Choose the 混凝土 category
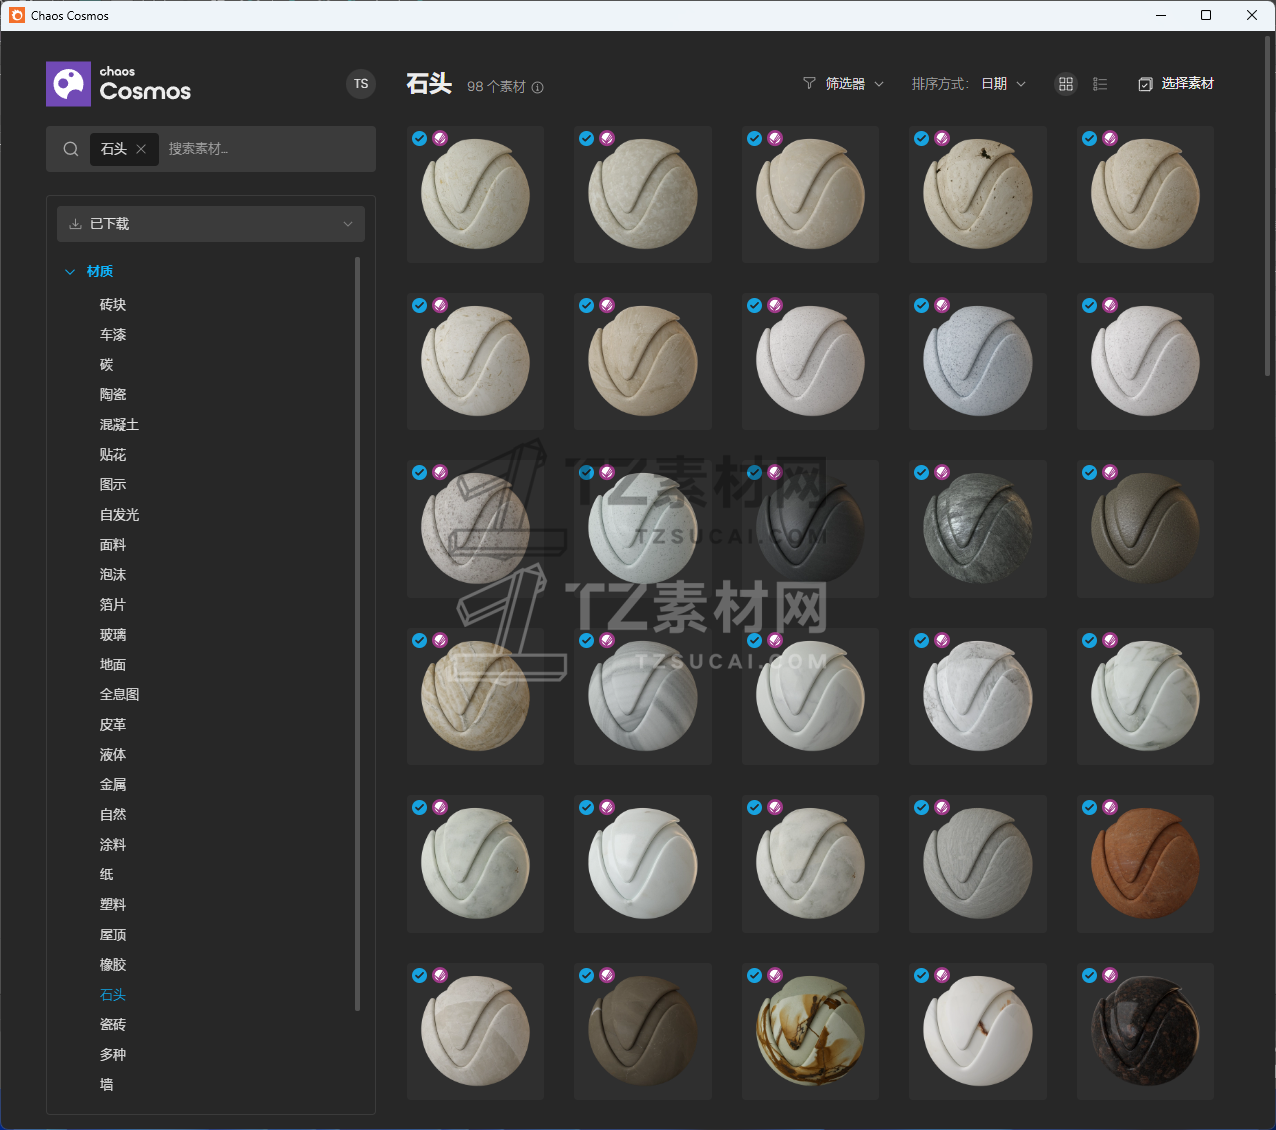The width and height of the screenshot is (1276, 1130). [x=119, y=425]
